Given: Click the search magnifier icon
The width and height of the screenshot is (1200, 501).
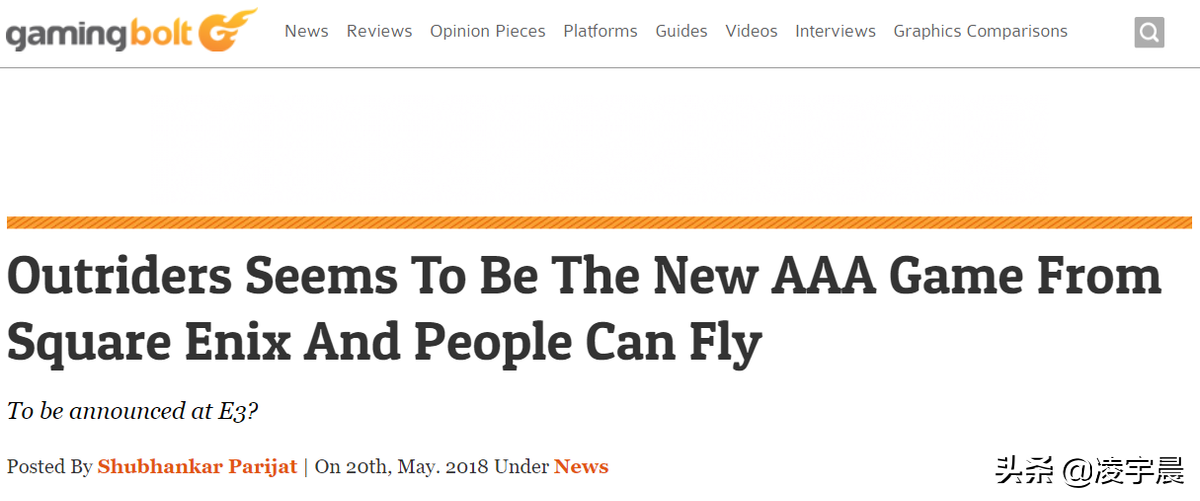Looking at the screenshot, I should click(x=1149, y=32).
